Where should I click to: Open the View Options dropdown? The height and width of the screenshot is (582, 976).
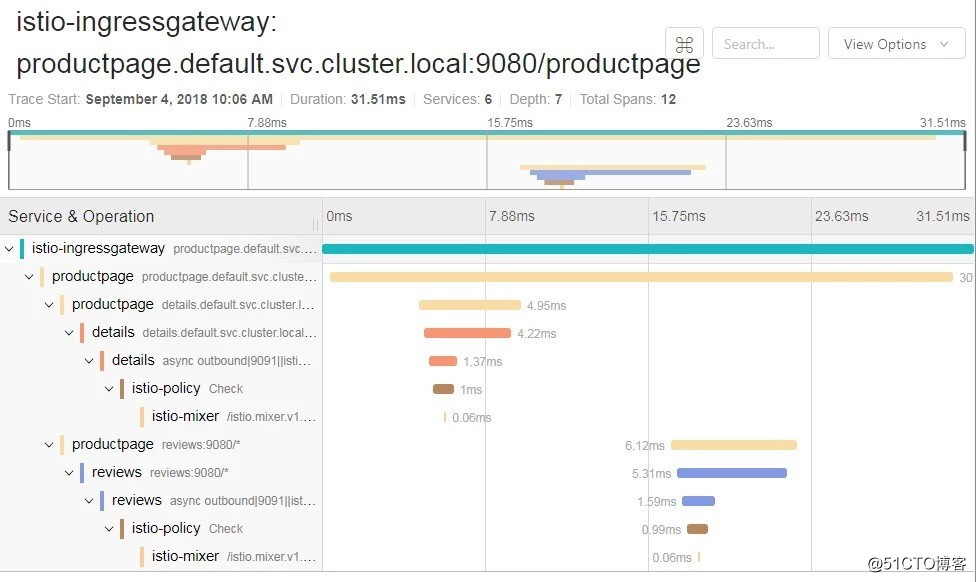coord(896,44)
